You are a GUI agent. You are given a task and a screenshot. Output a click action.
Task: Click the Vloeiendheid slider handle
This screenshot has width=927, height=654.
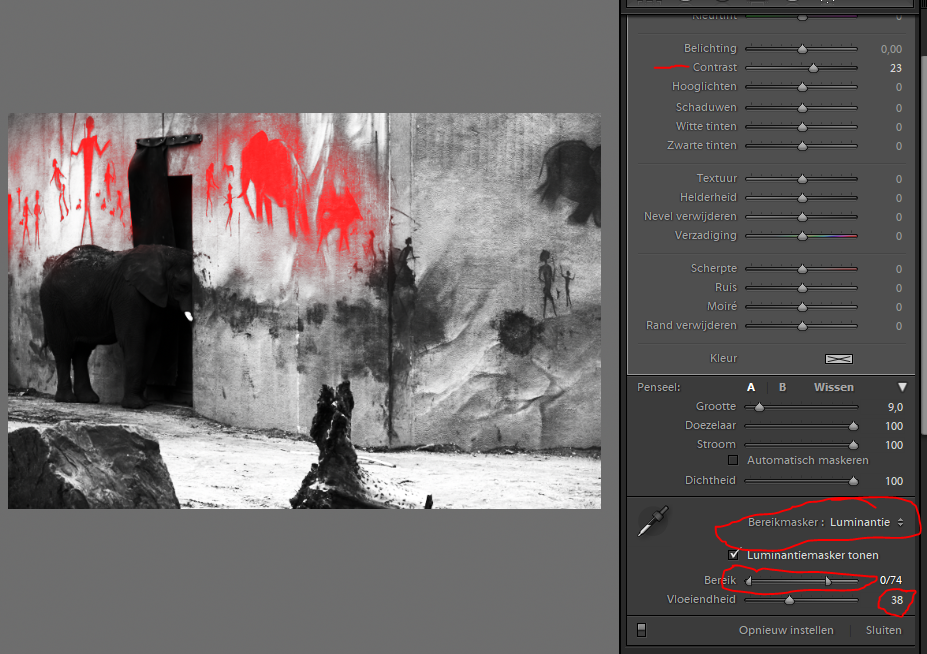click(789, 600)
